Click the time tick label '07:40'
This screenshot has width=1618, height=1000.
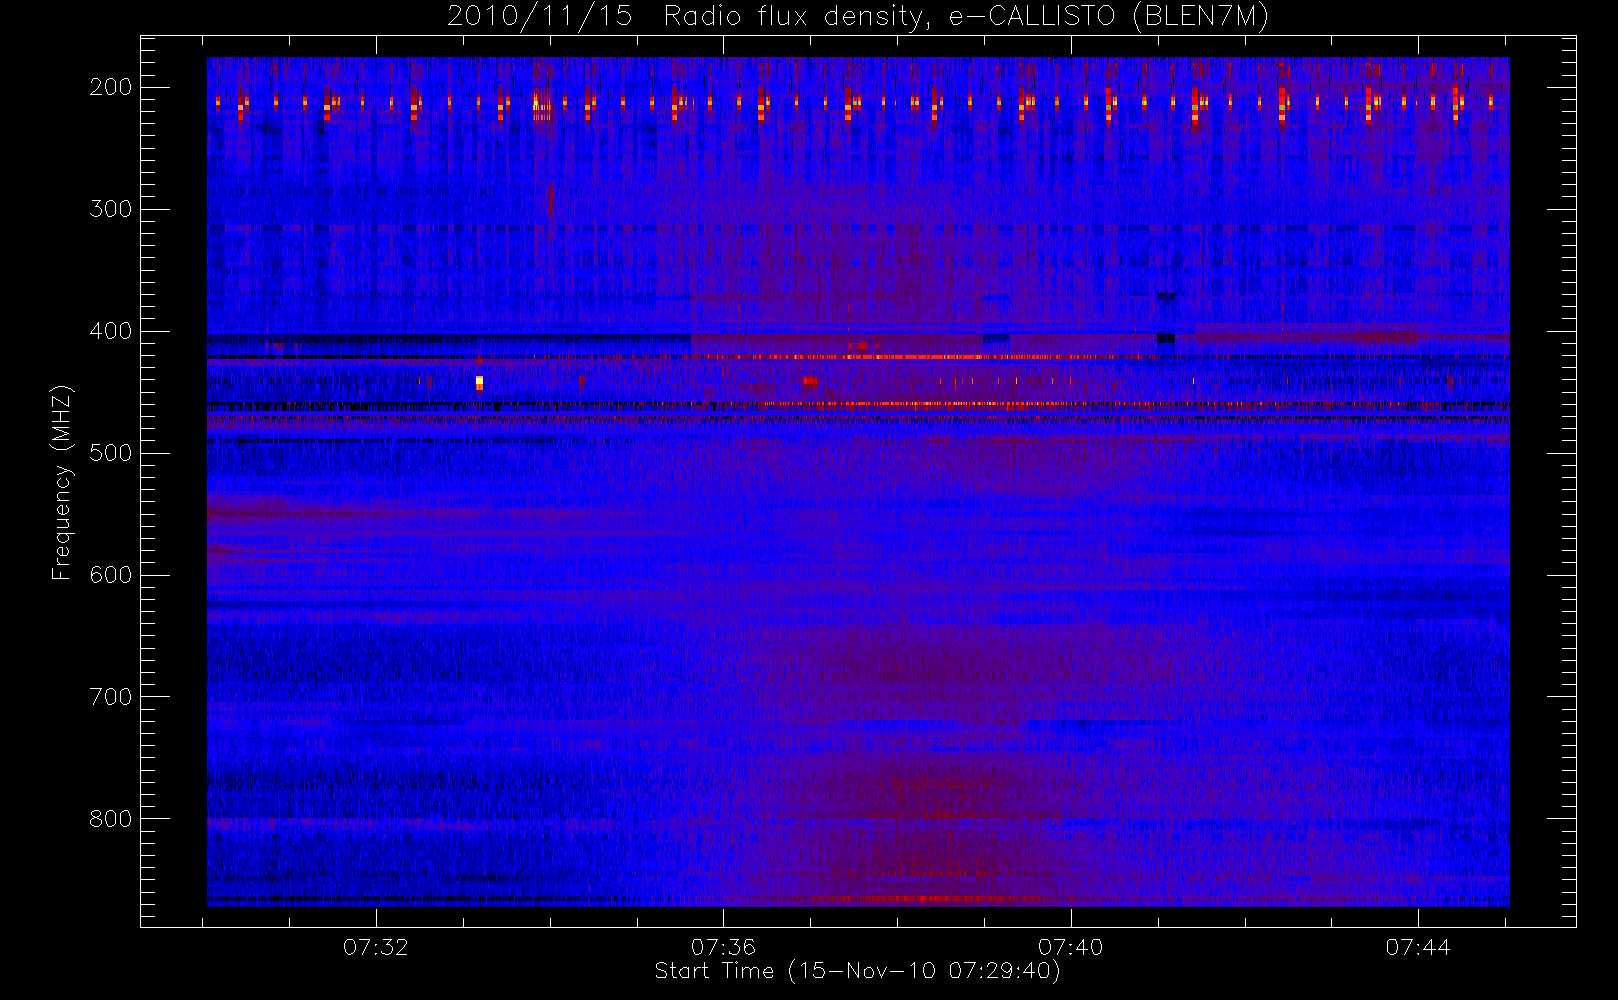[1070, 947]
